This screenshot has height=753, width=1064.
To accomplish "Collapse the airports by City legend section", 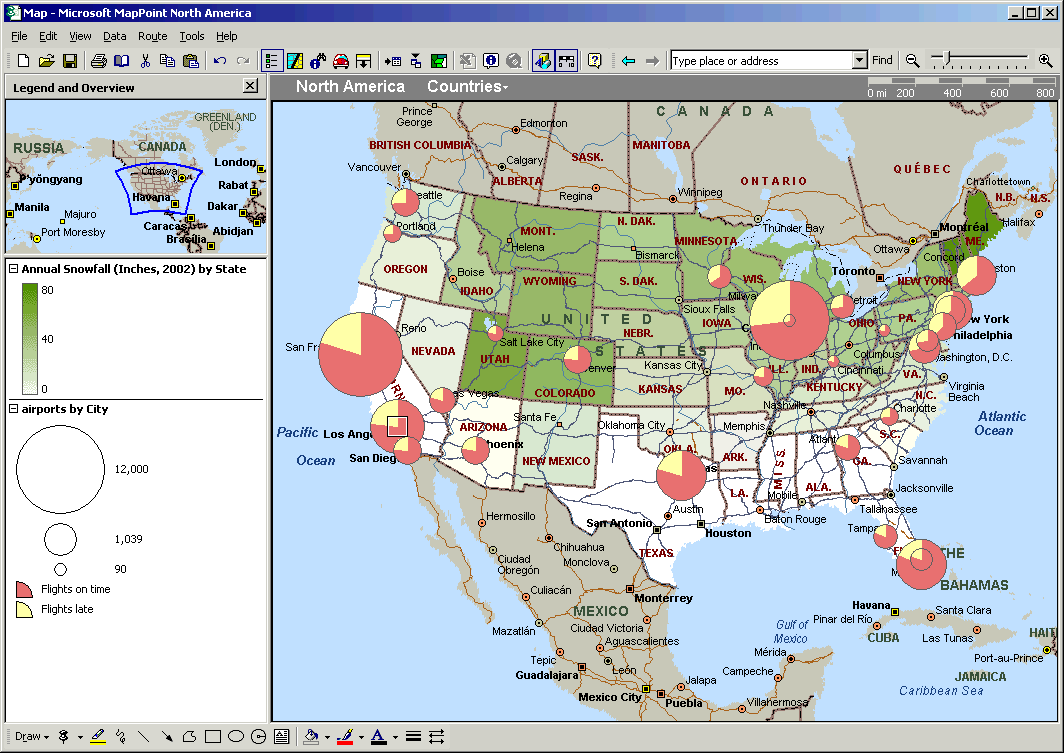I will (13, 408).
